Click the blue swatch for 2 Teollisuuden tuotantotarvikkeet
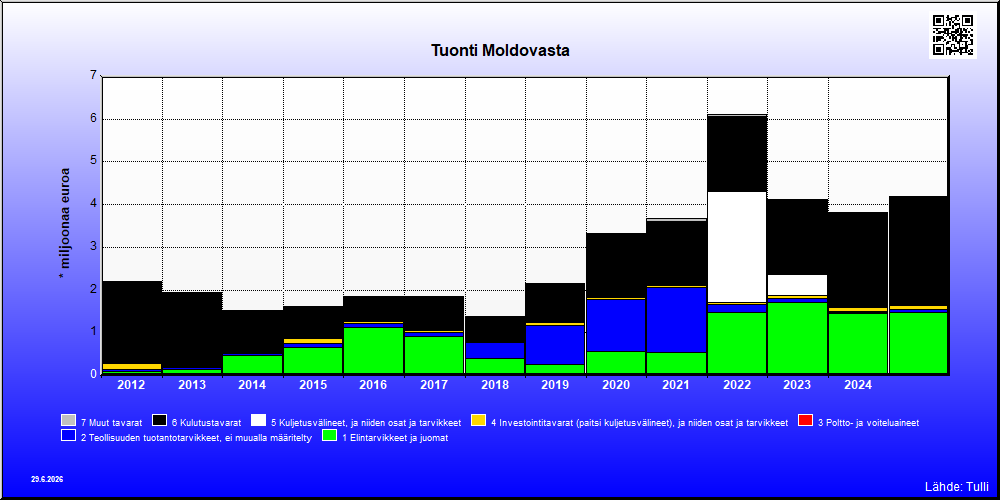The image size is (1000, 500). point(68,436)
